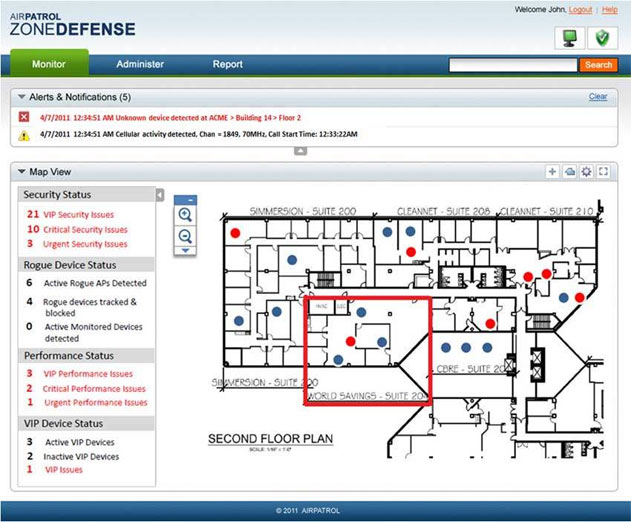The height and width of the screenshot is (522, 631).
Task: Click the green shield checkmark icon
Action: click(602, 38)
